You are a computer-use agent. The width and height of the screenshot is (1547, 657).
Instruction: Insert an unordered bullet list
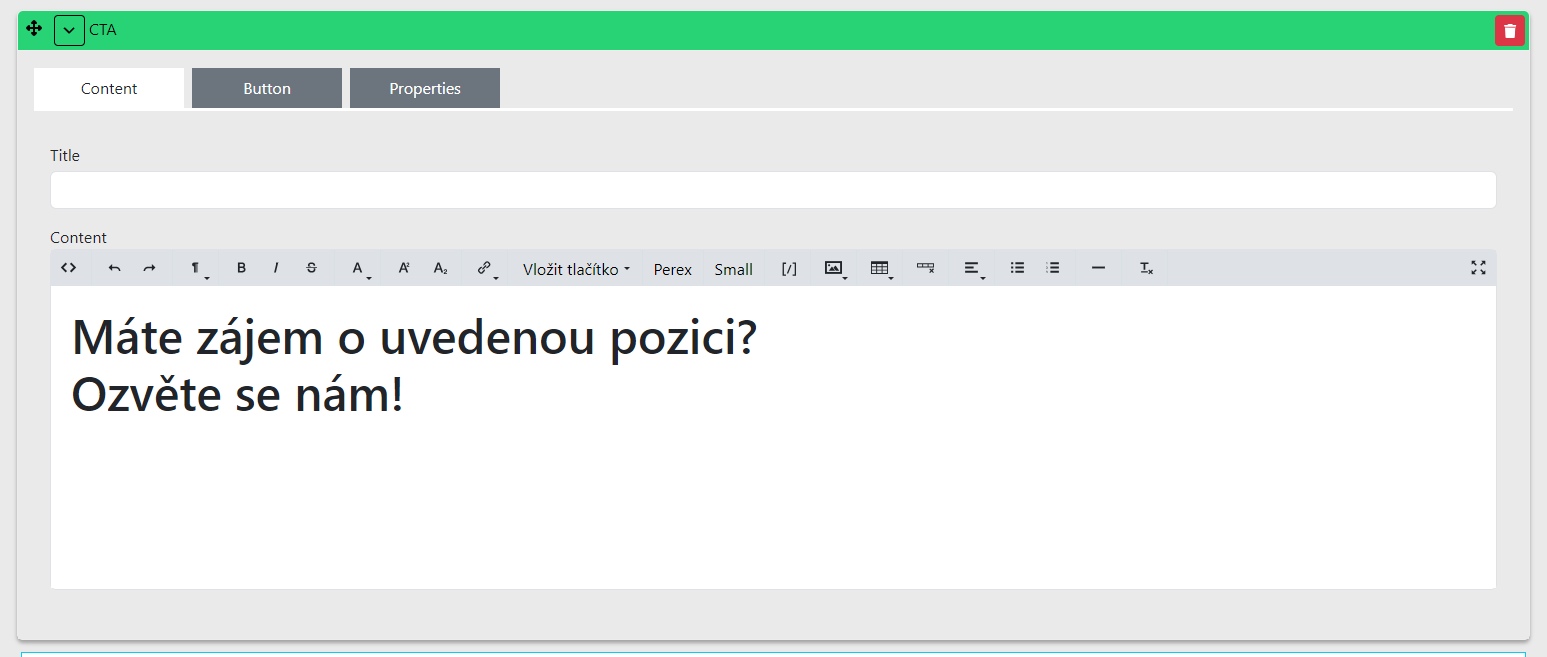[x=1017, y=268]
